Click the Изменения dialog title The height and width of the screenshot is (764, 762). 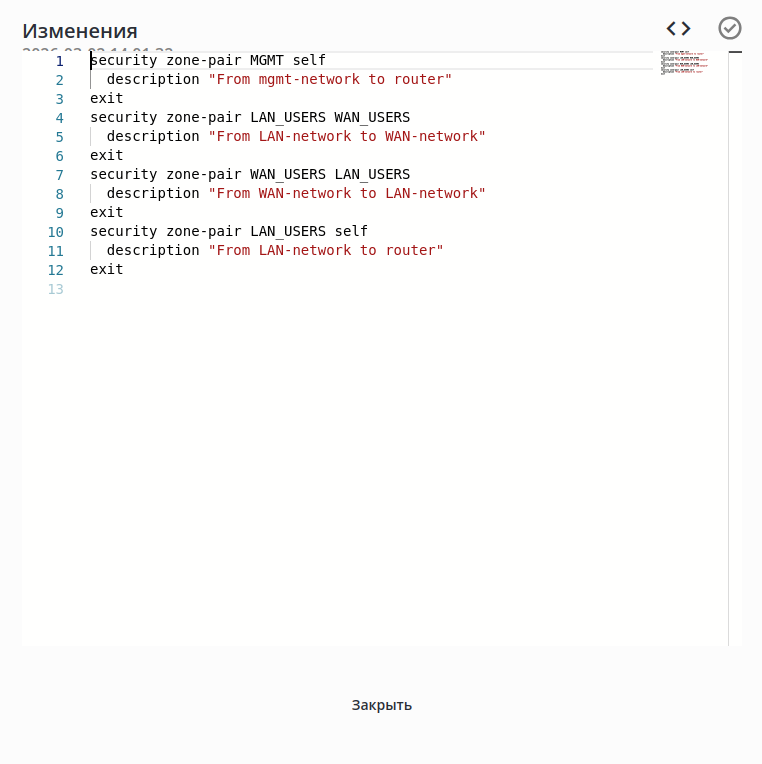pos(80,31)
